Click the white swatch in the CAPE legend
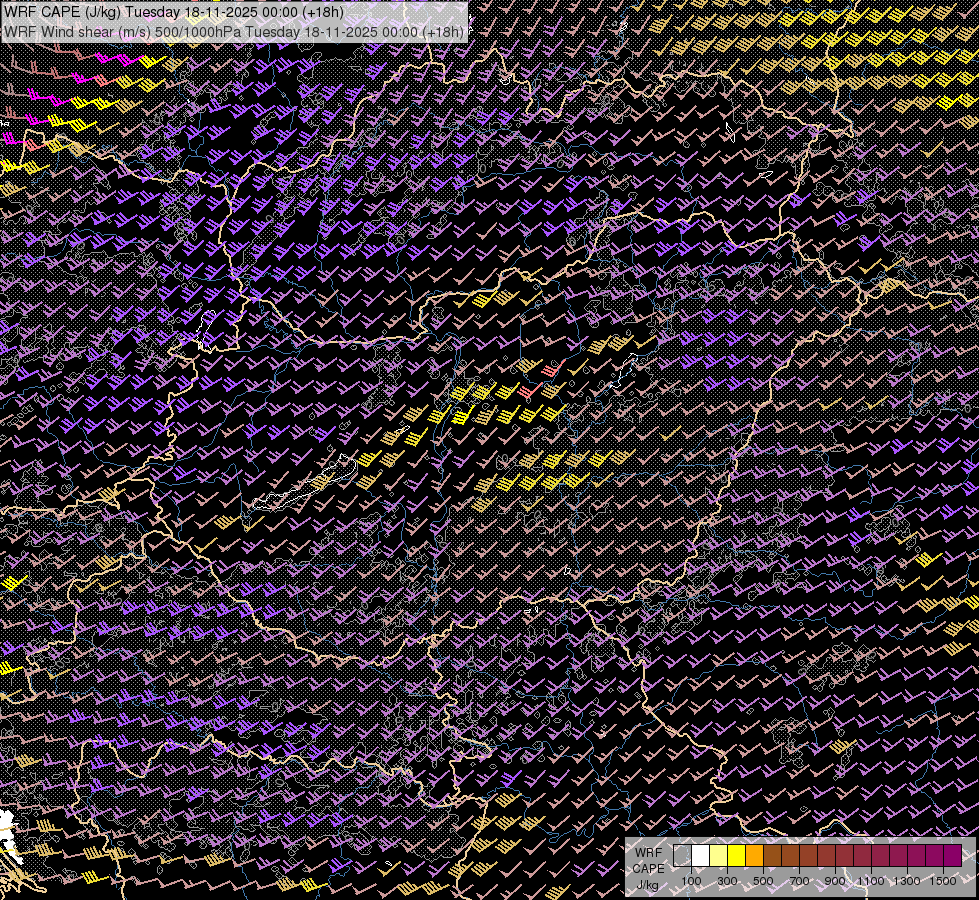979x900 pixels. tap(700, 855)
